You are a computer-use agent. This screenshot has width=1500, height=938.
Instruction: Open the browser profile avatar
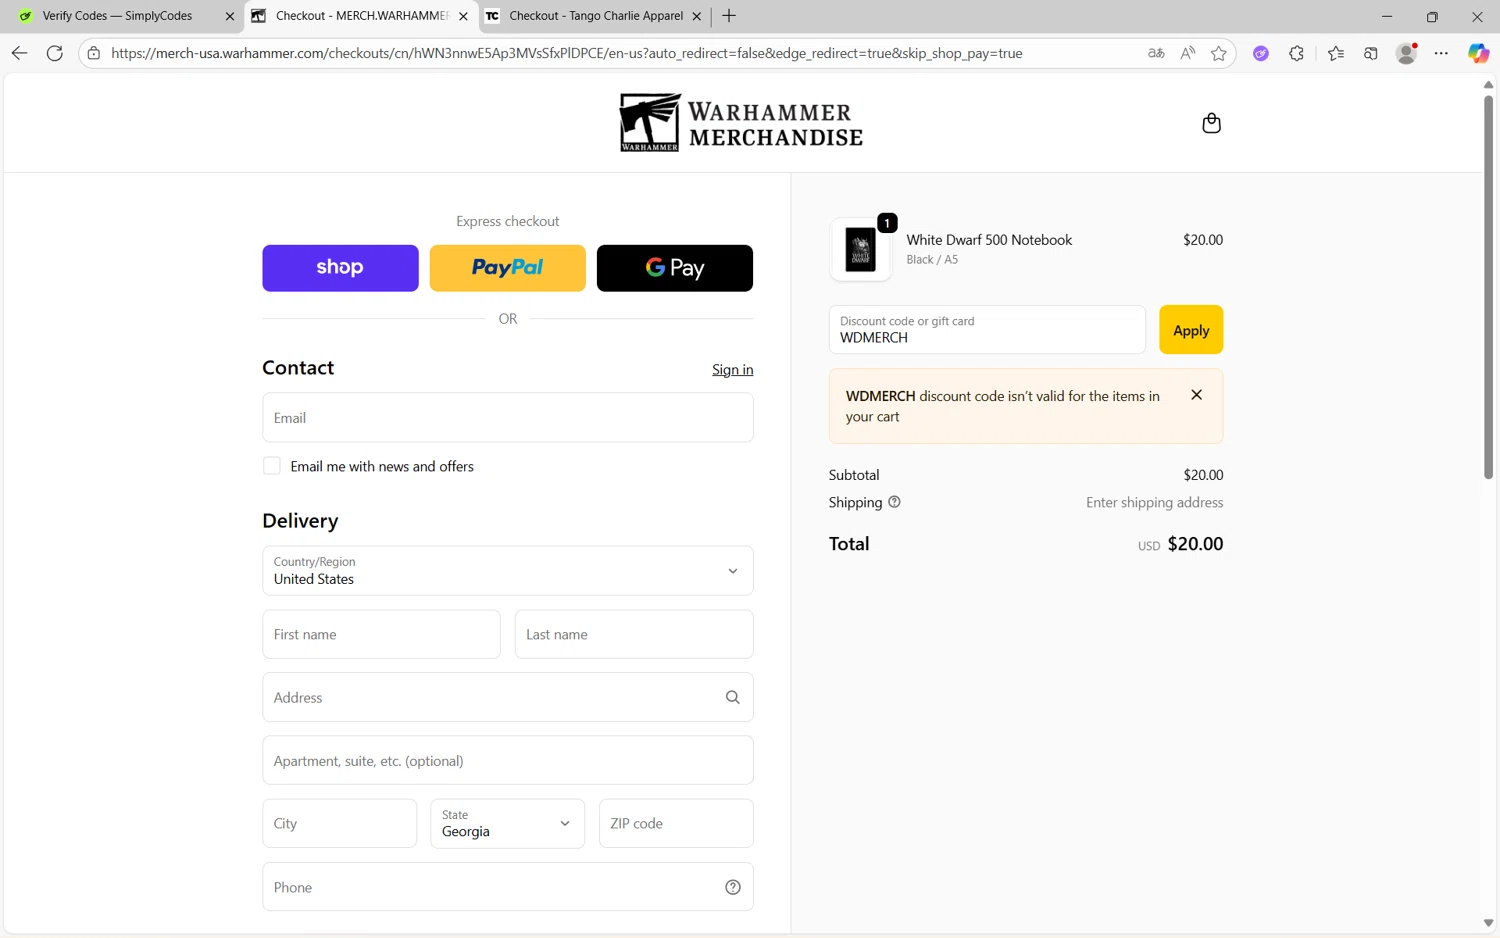pos(1406,53)
